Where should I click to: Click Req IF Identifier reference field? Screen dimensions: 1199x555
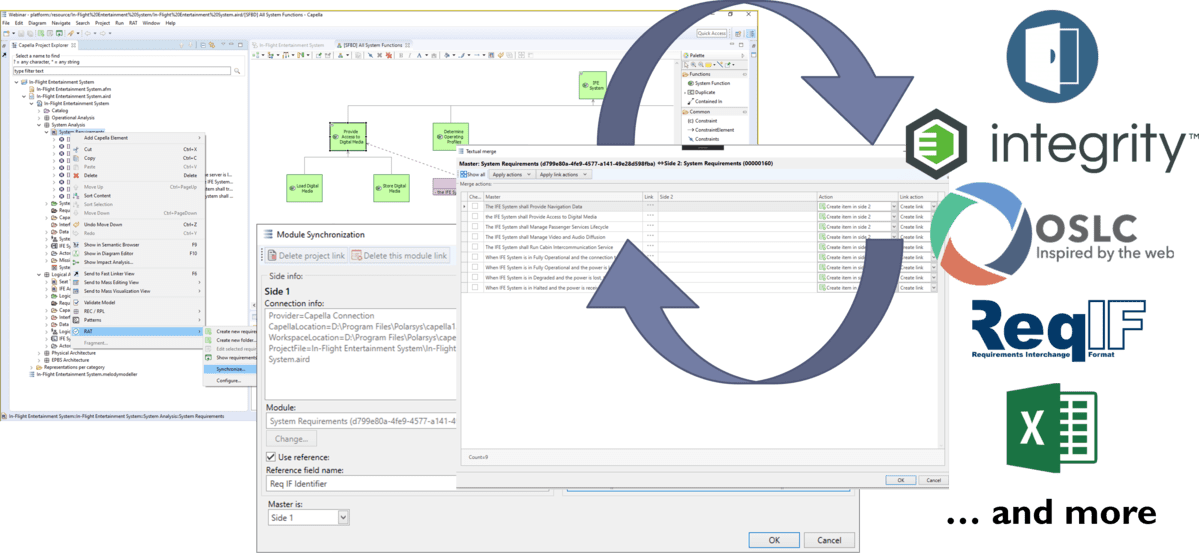361,483
